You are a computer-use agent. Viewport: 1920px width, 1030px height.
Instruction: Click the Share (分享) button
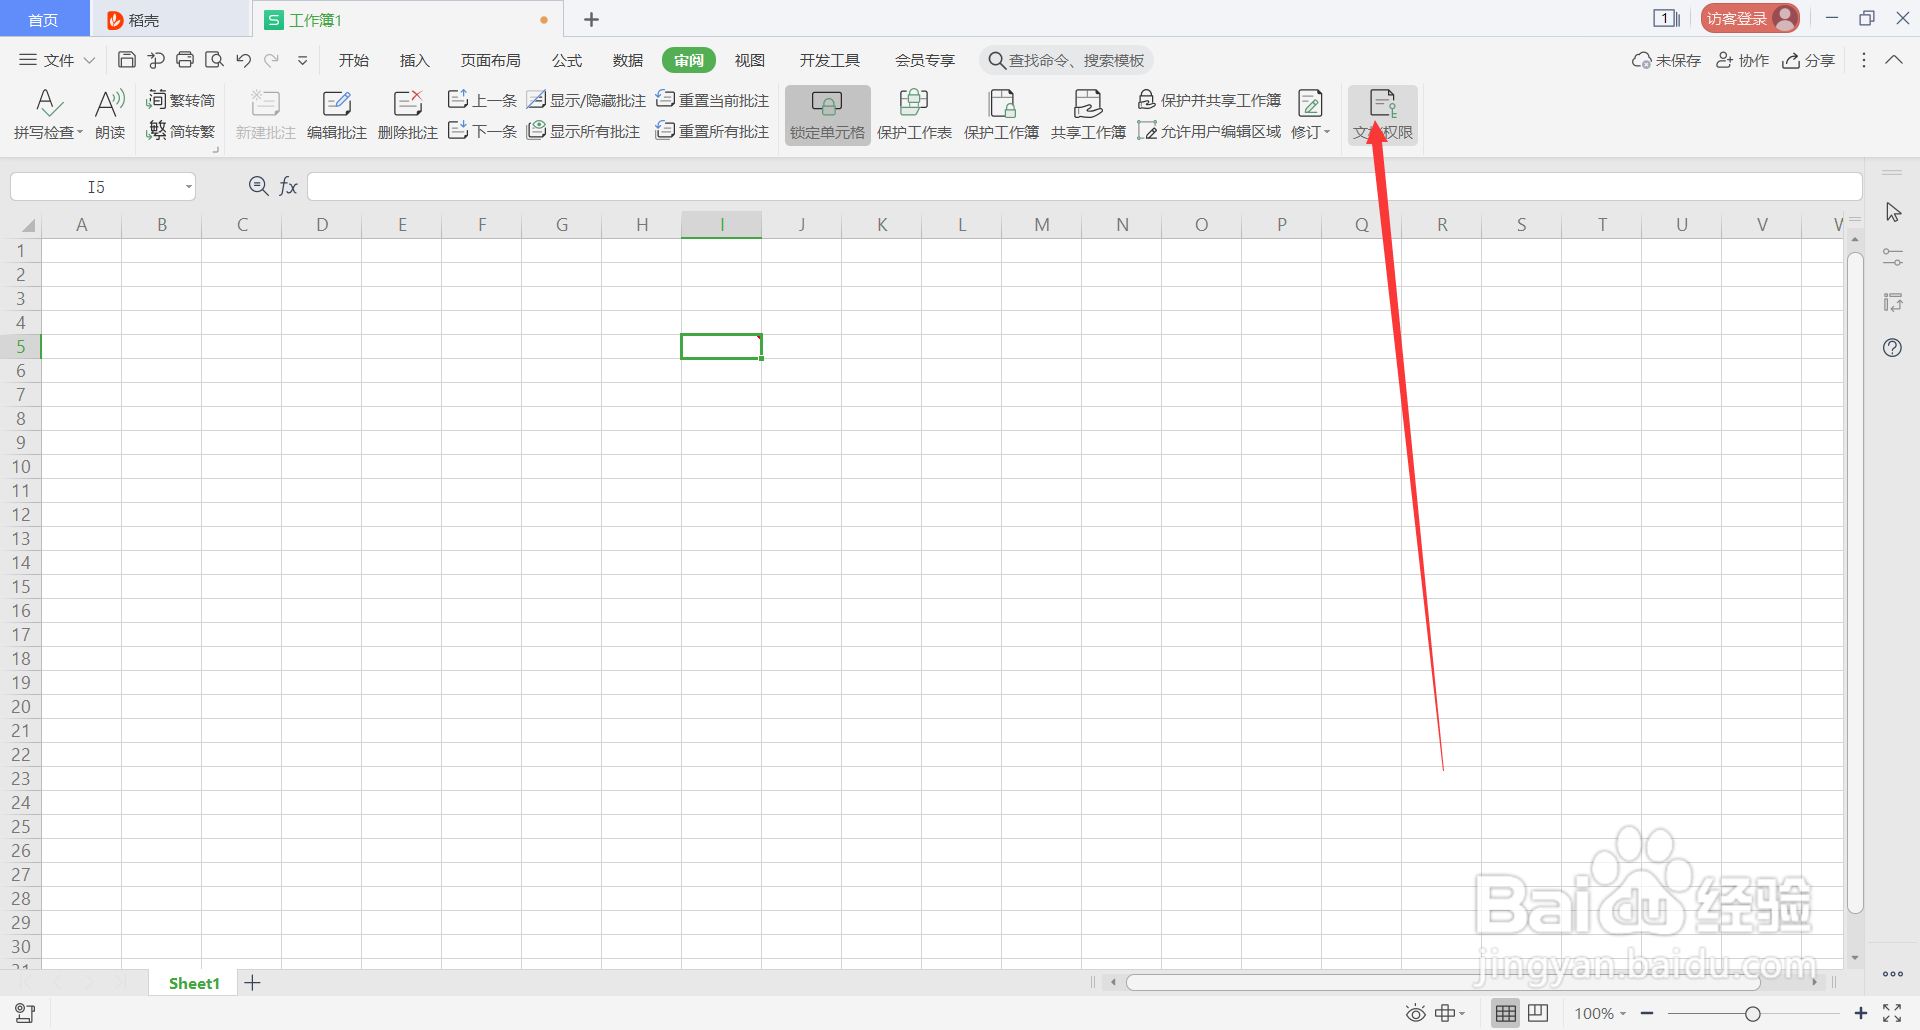pos(1808,60)
